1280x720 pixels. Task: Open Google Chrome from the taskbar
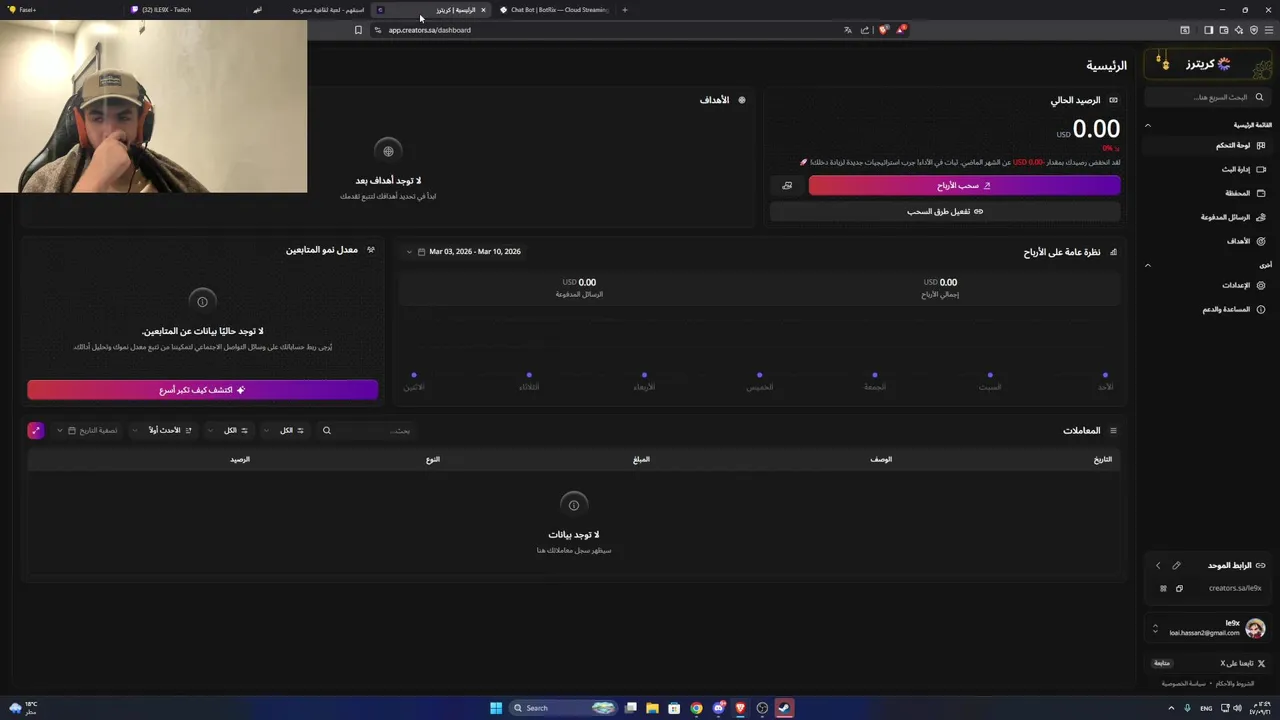click(696, 708)
